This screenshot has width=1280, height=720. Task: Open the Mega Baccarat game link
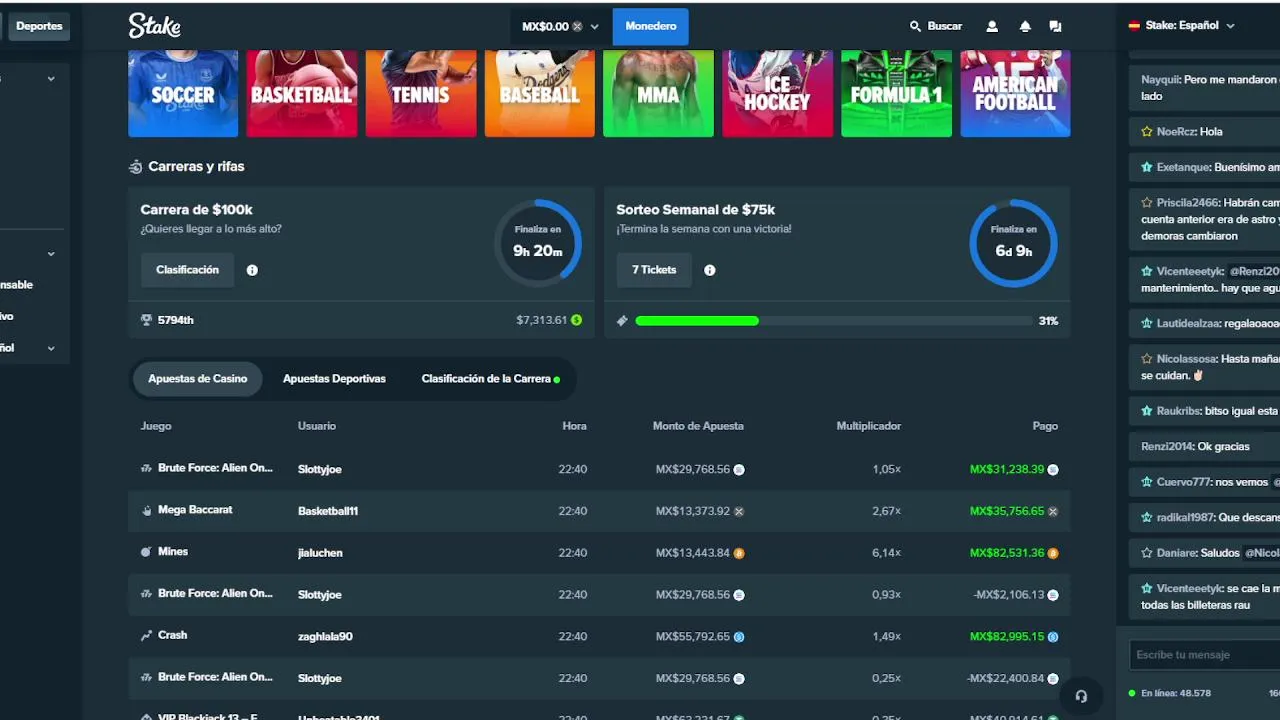click(195, 510)
